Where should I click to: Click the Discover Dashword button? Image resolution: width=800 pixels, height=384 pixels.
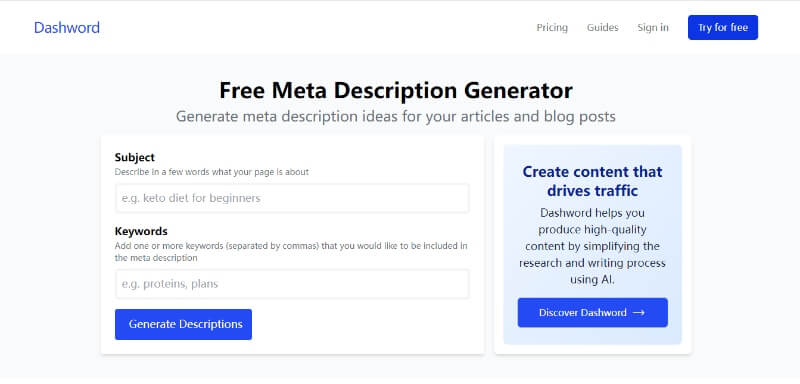click(592, 313)
